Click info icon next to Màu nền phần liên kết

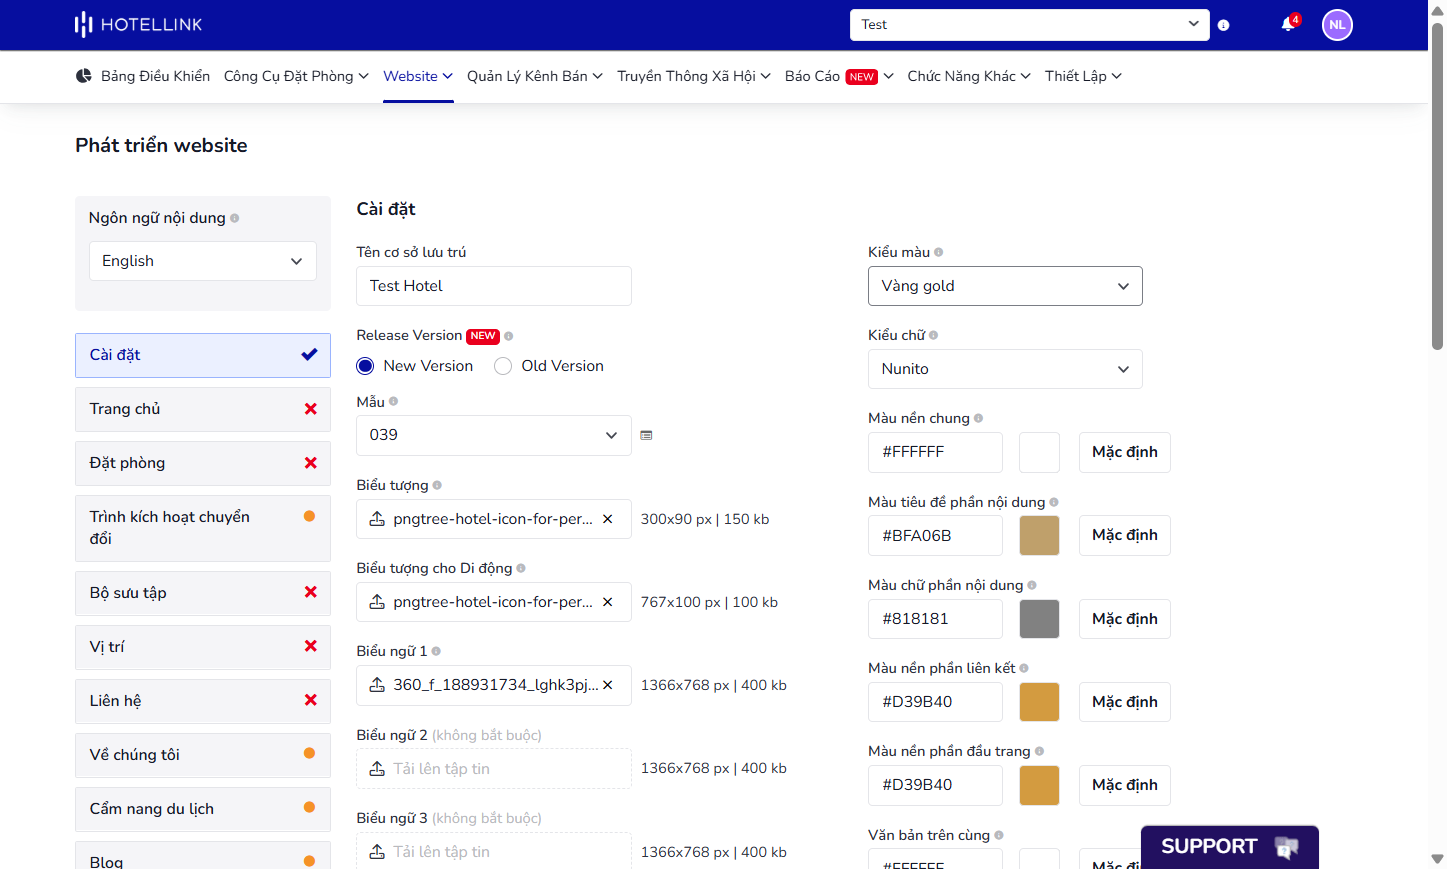[x=1024, y=668]
